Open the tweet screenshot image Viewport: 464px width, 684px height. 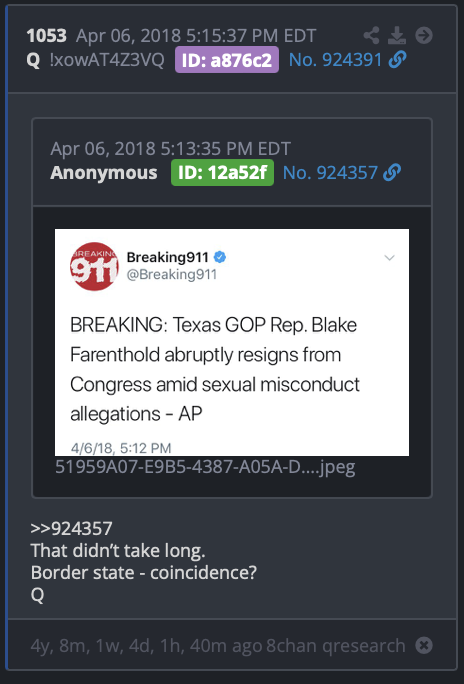(232, 342)
